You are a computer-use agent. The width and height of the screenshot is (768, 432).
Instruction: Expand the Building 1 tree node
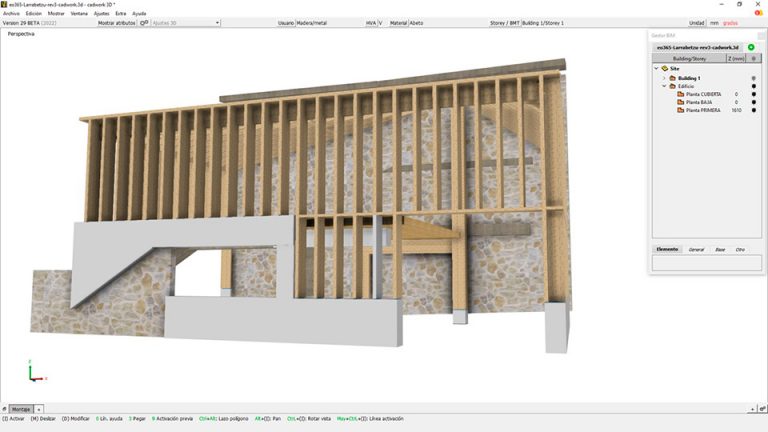pos(664,78)
